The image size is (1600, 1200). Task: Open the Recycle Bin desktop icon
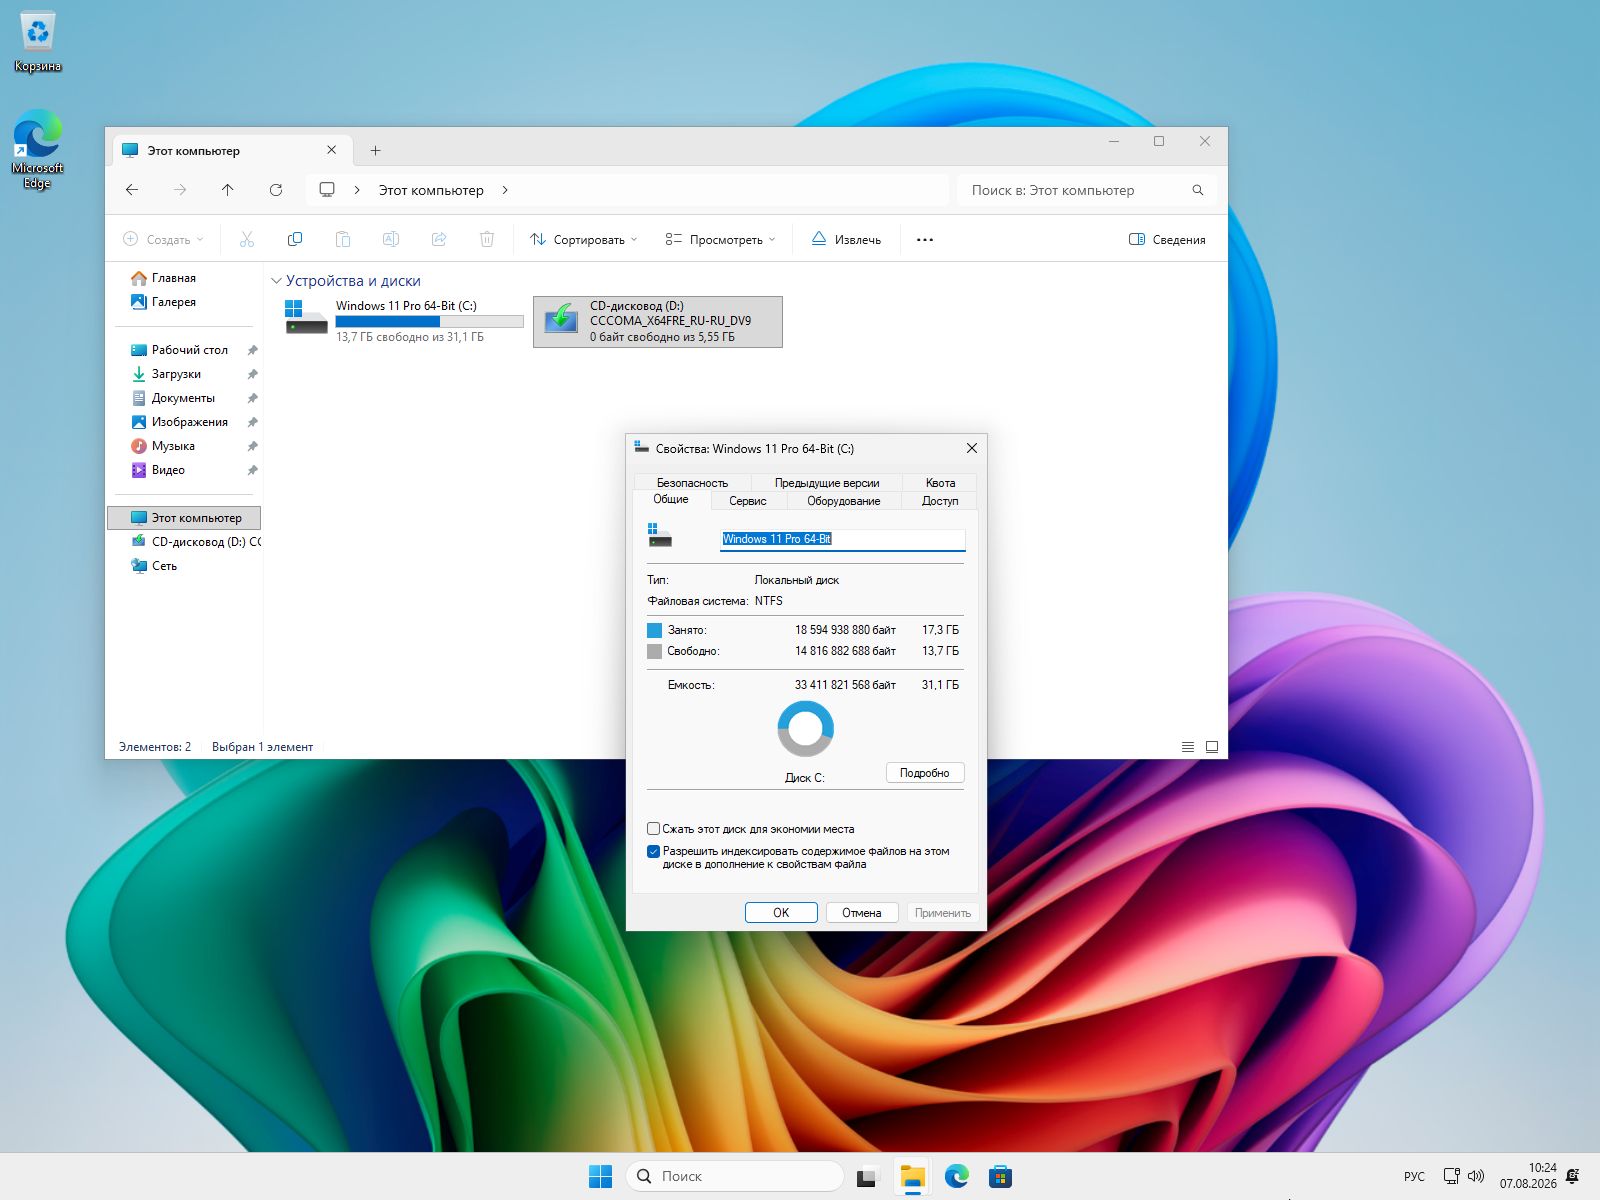point(38,42)
